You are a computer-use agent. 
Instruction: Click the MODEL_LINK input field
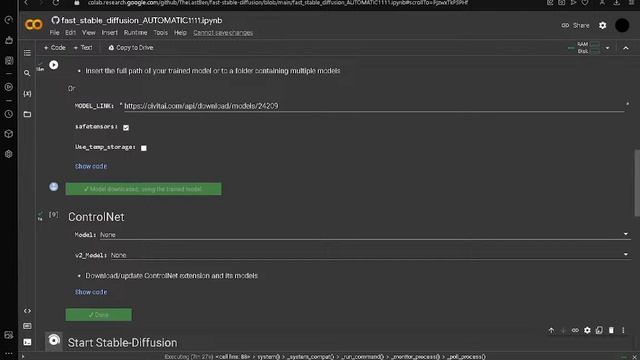[x=374, y=106]
